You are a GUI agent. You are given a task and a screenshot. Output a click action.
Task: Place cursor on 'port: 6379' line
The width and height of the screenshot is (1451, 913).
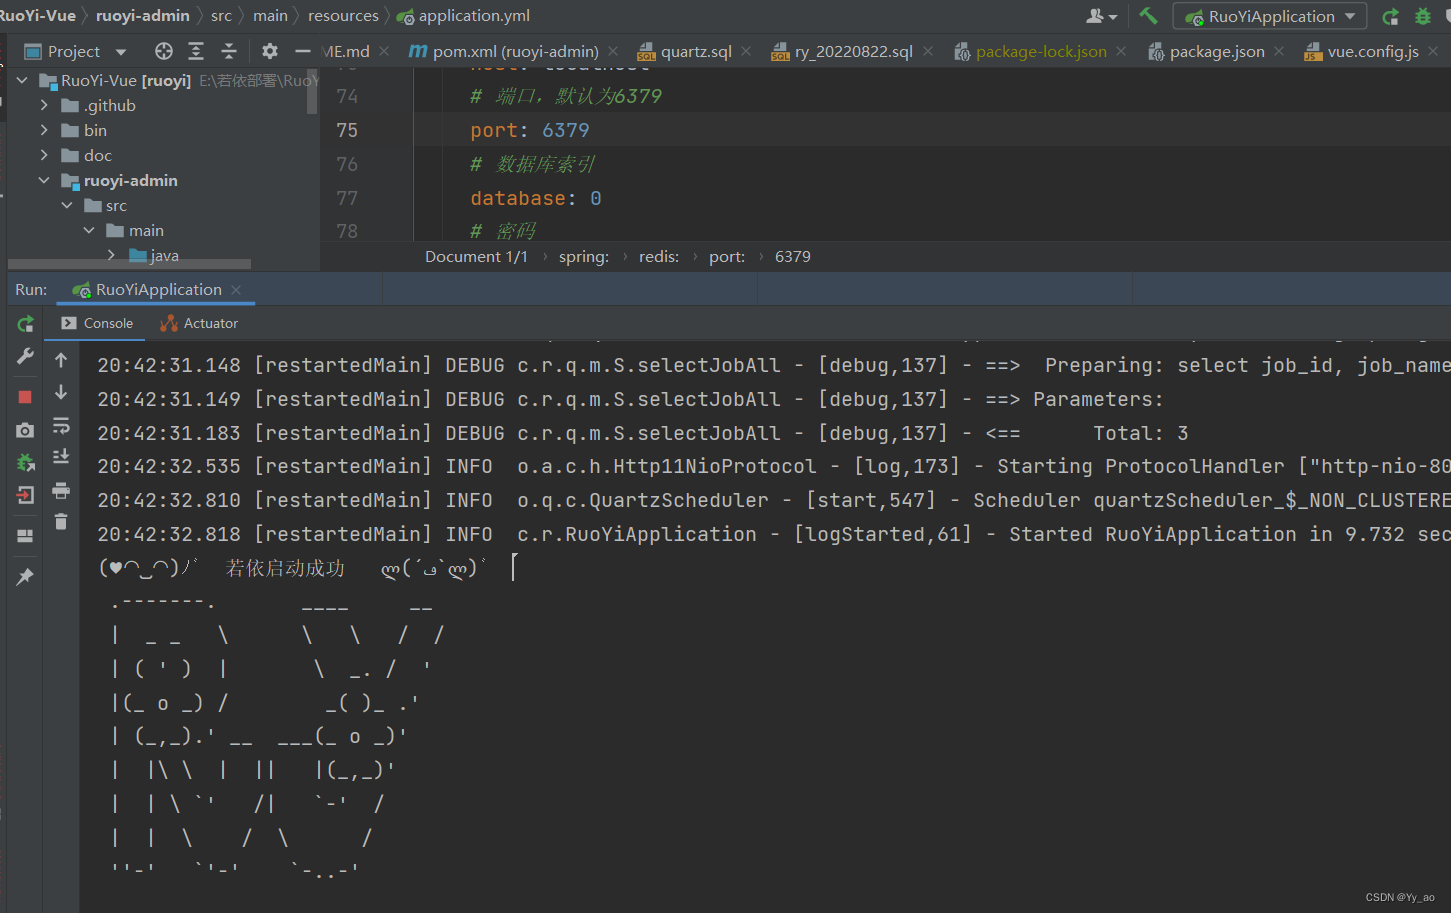[530, 130]
